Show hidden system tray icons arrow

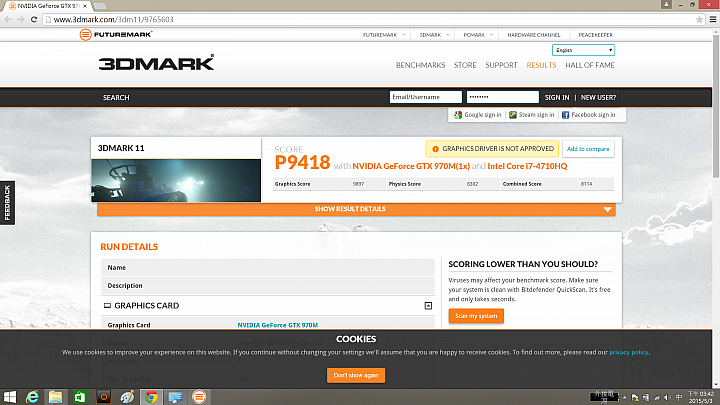pyautogui.click(x=624, y=397)
